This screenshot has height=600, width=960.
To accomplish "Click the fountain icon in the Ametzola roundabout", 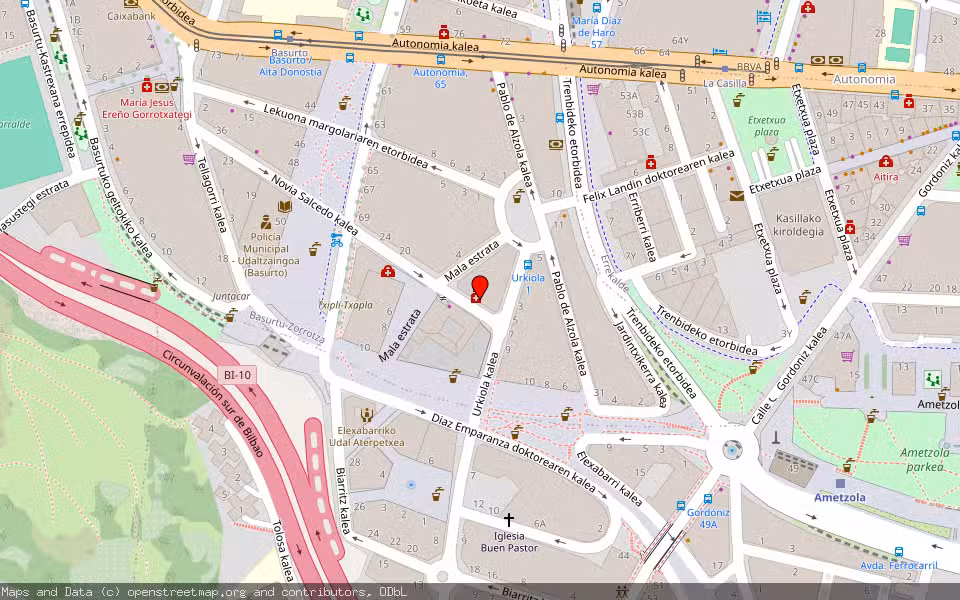I will click(732, 450).
